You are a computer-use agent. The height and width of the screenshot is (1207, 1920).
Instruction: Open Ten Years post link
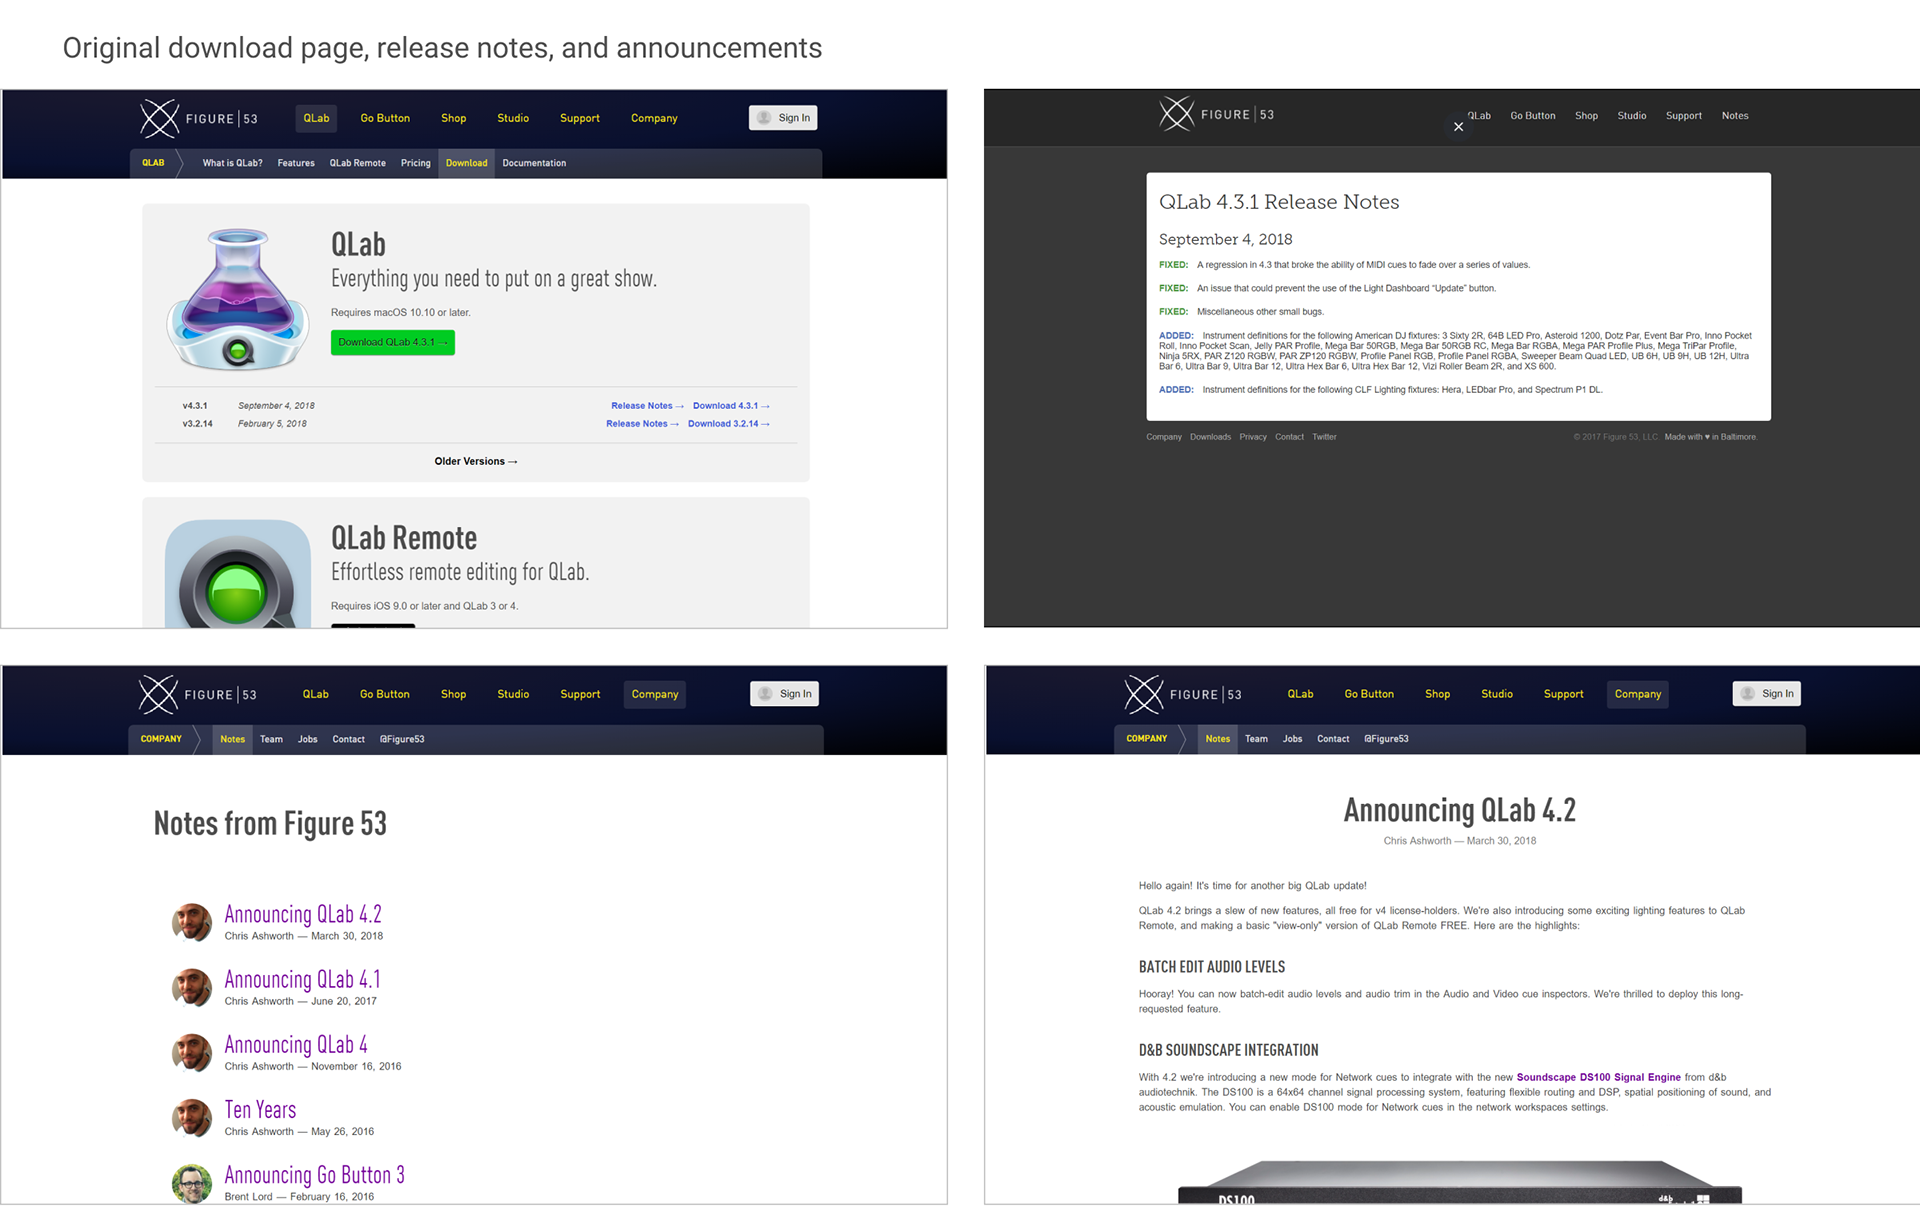pyautogui.click(x=260, y=1109)
